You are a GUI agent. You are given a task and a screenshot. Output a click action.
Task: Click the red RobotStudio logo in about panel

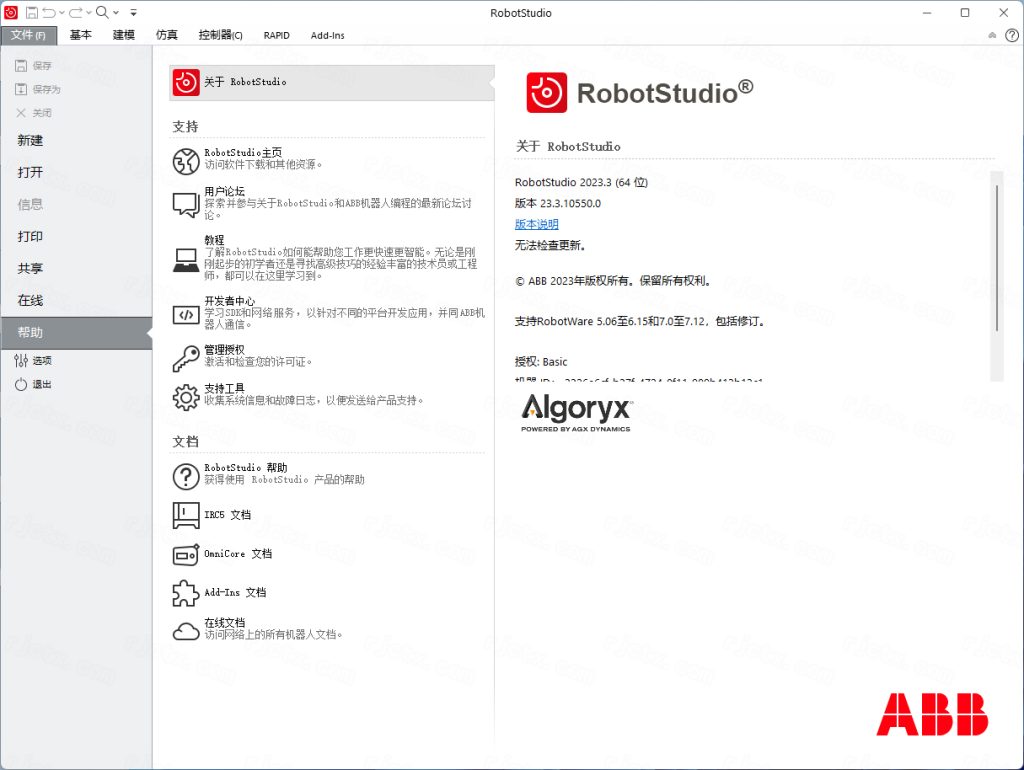point(547,93)
